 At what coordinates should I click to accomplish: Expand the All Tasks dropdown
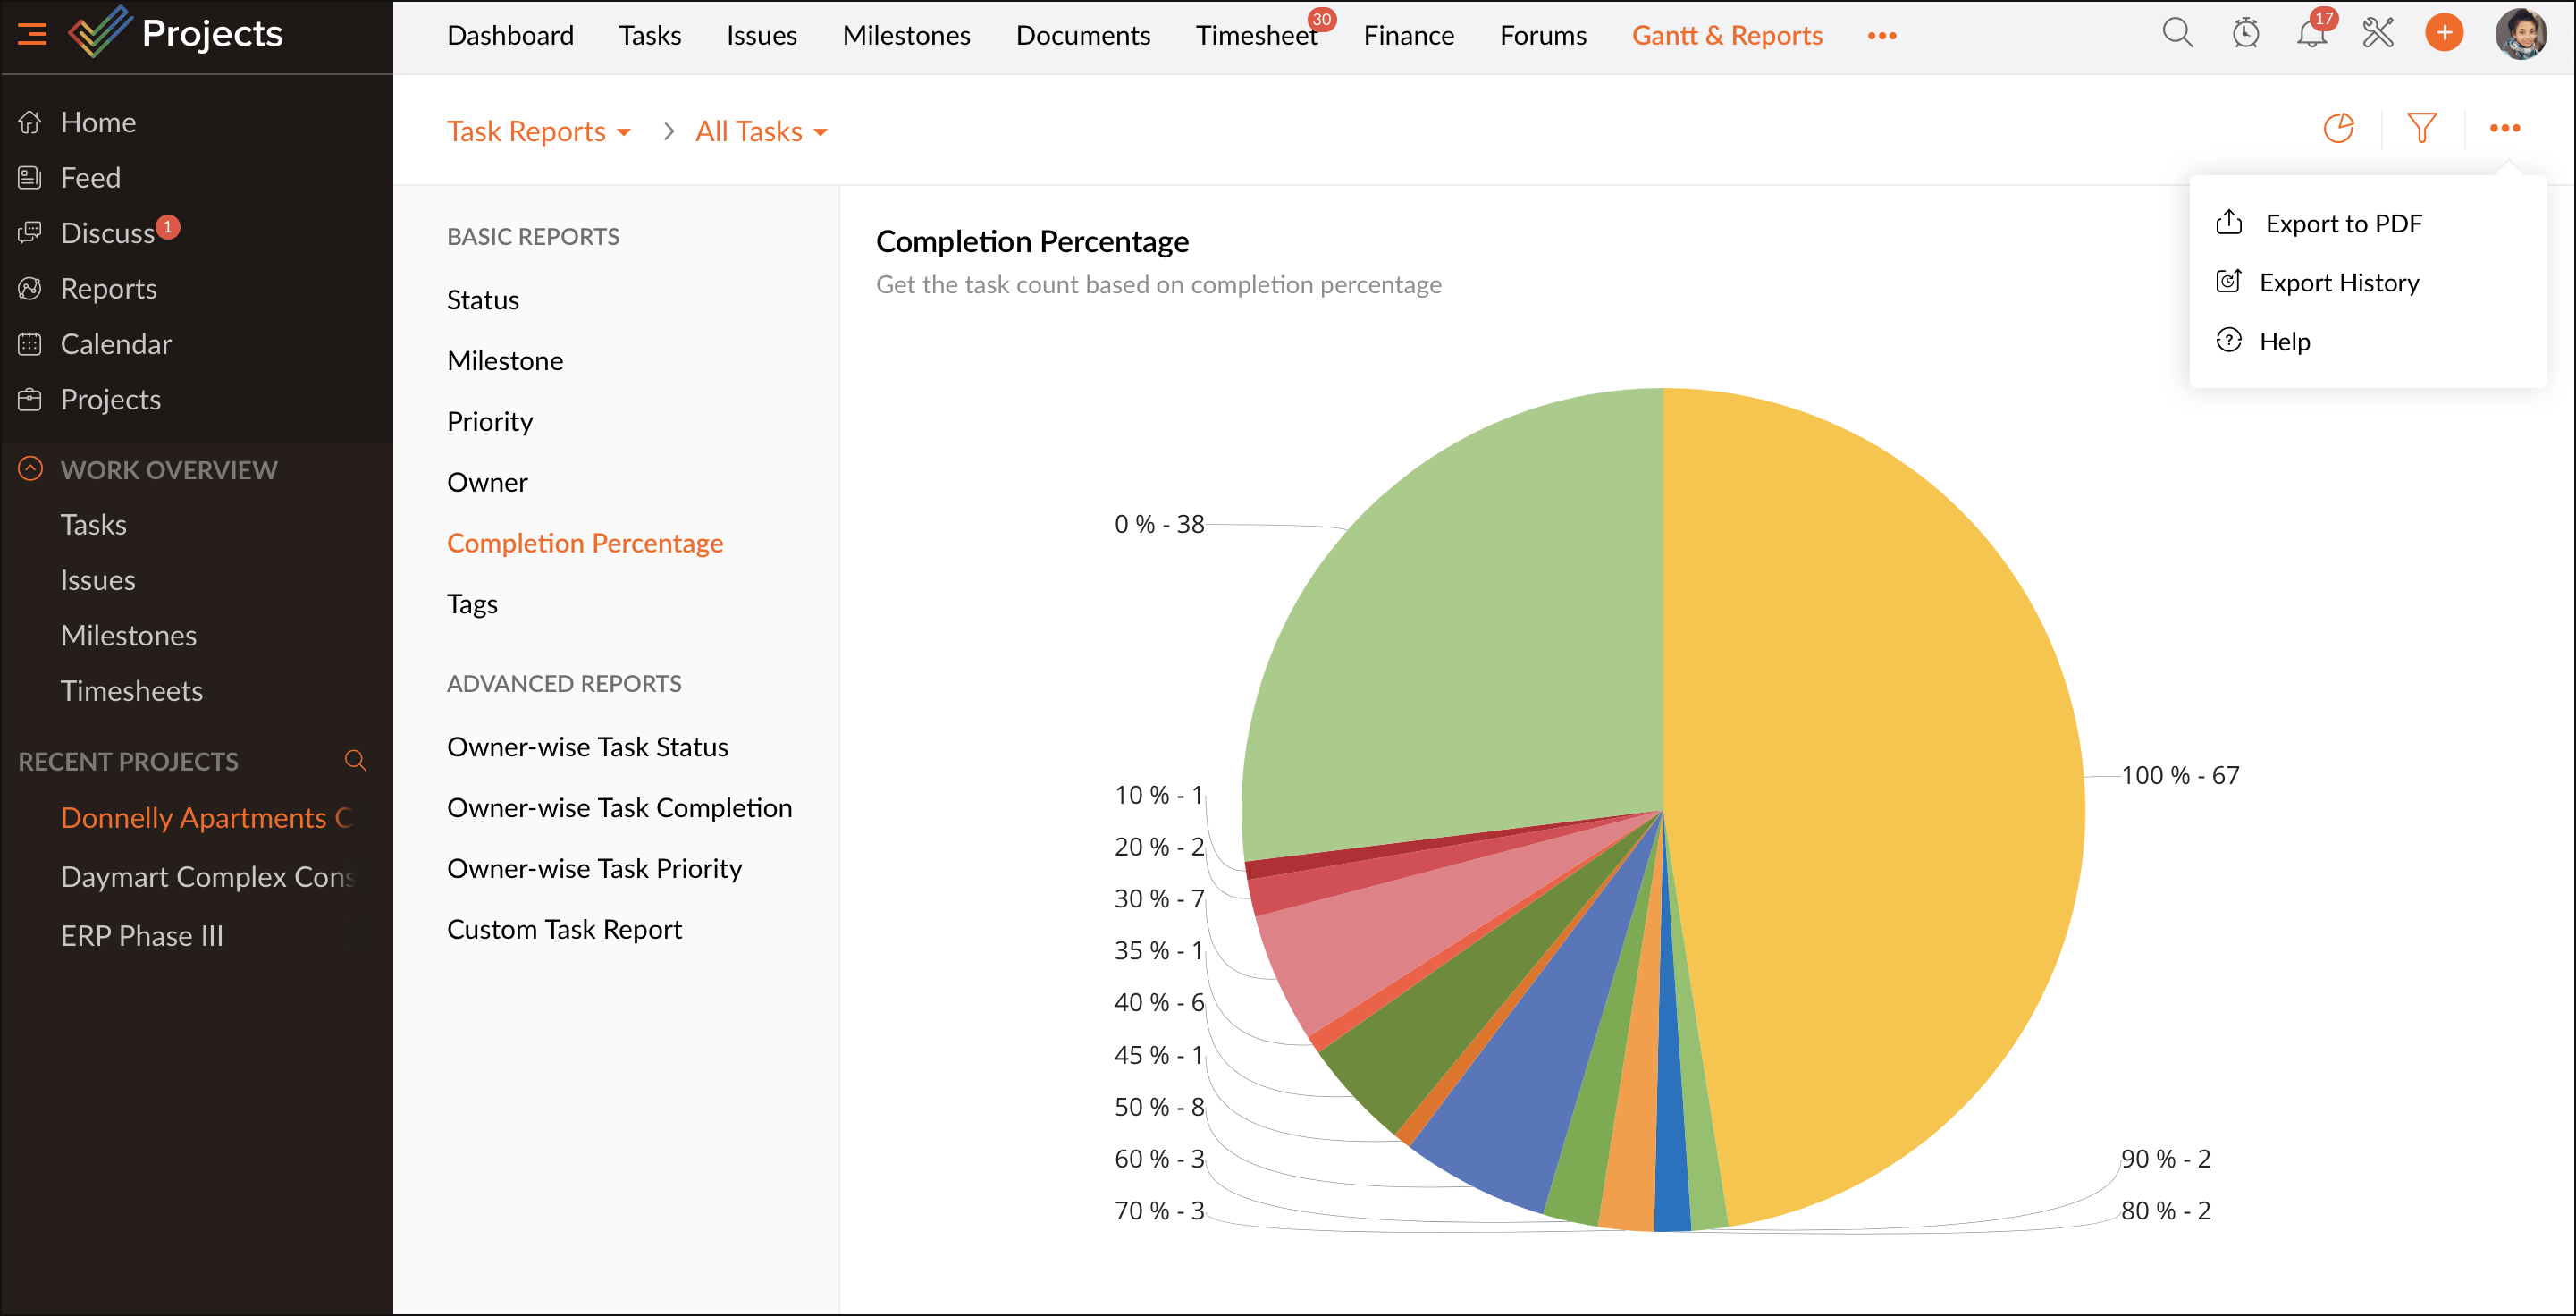pyautogui.click(x=761, y=131)
